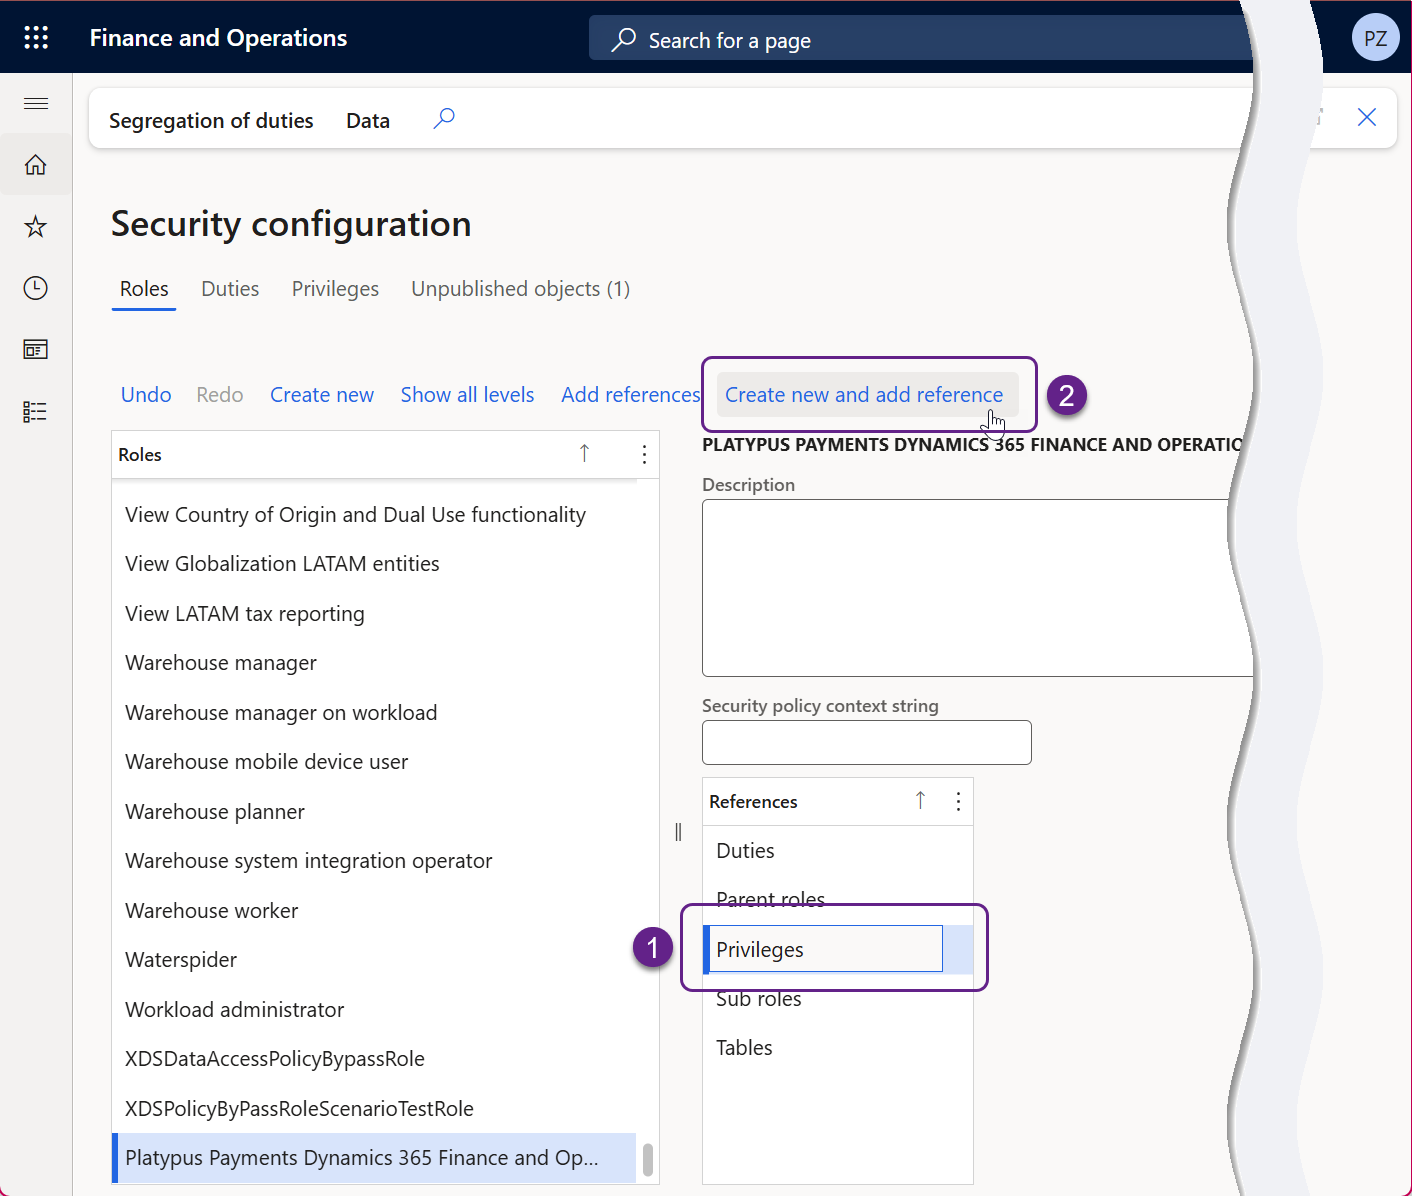Open References grid options three-dot menu
Screen dimensions: 1412x1196
(x=958, y=802)
